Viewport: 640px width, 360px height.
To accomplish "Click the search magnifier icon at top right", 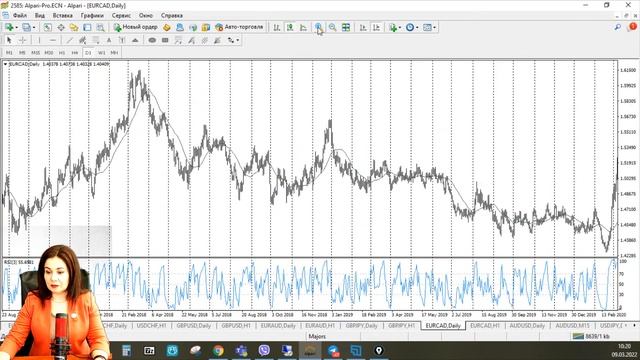I will [618, 27].
